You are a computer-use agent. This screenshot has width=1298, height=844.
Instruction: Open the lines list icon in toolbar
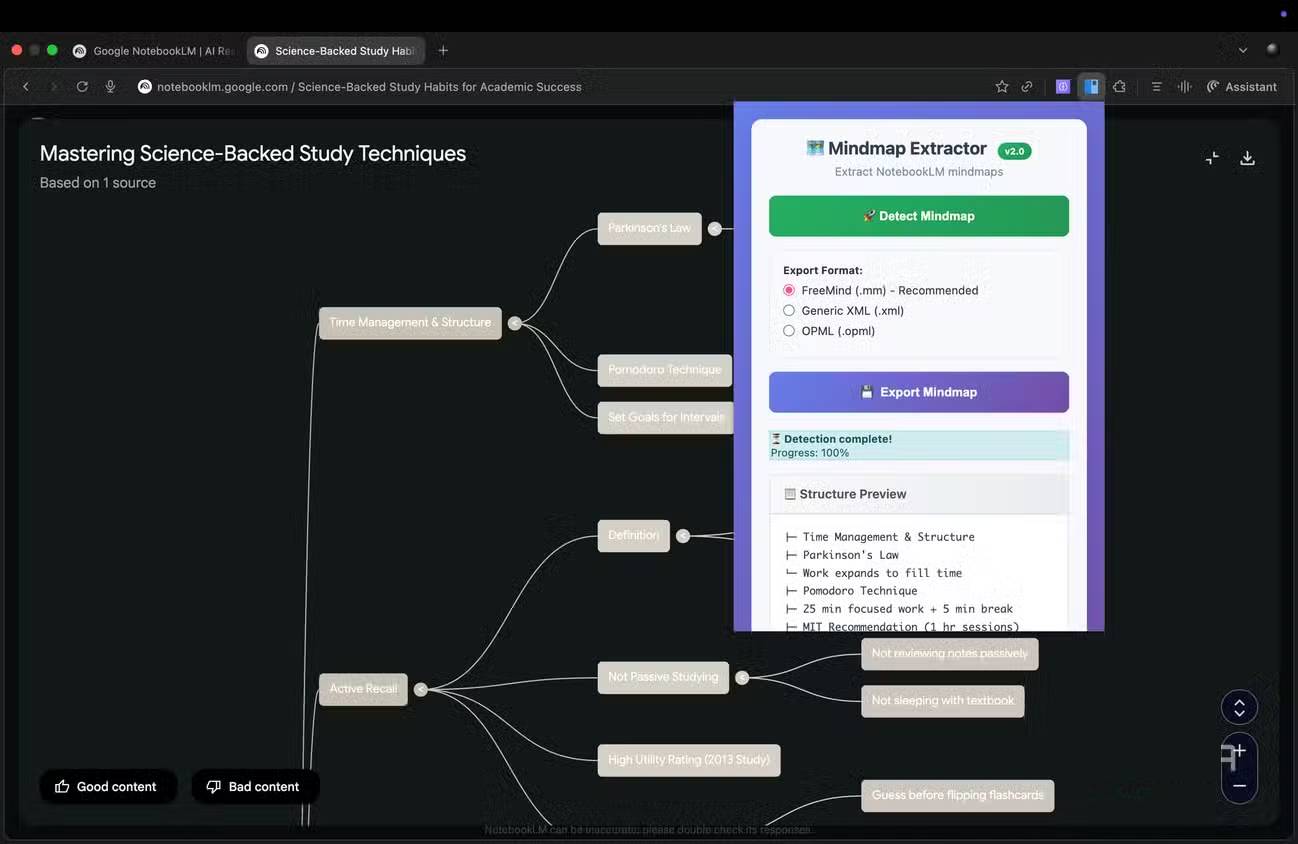[1156, 87]
